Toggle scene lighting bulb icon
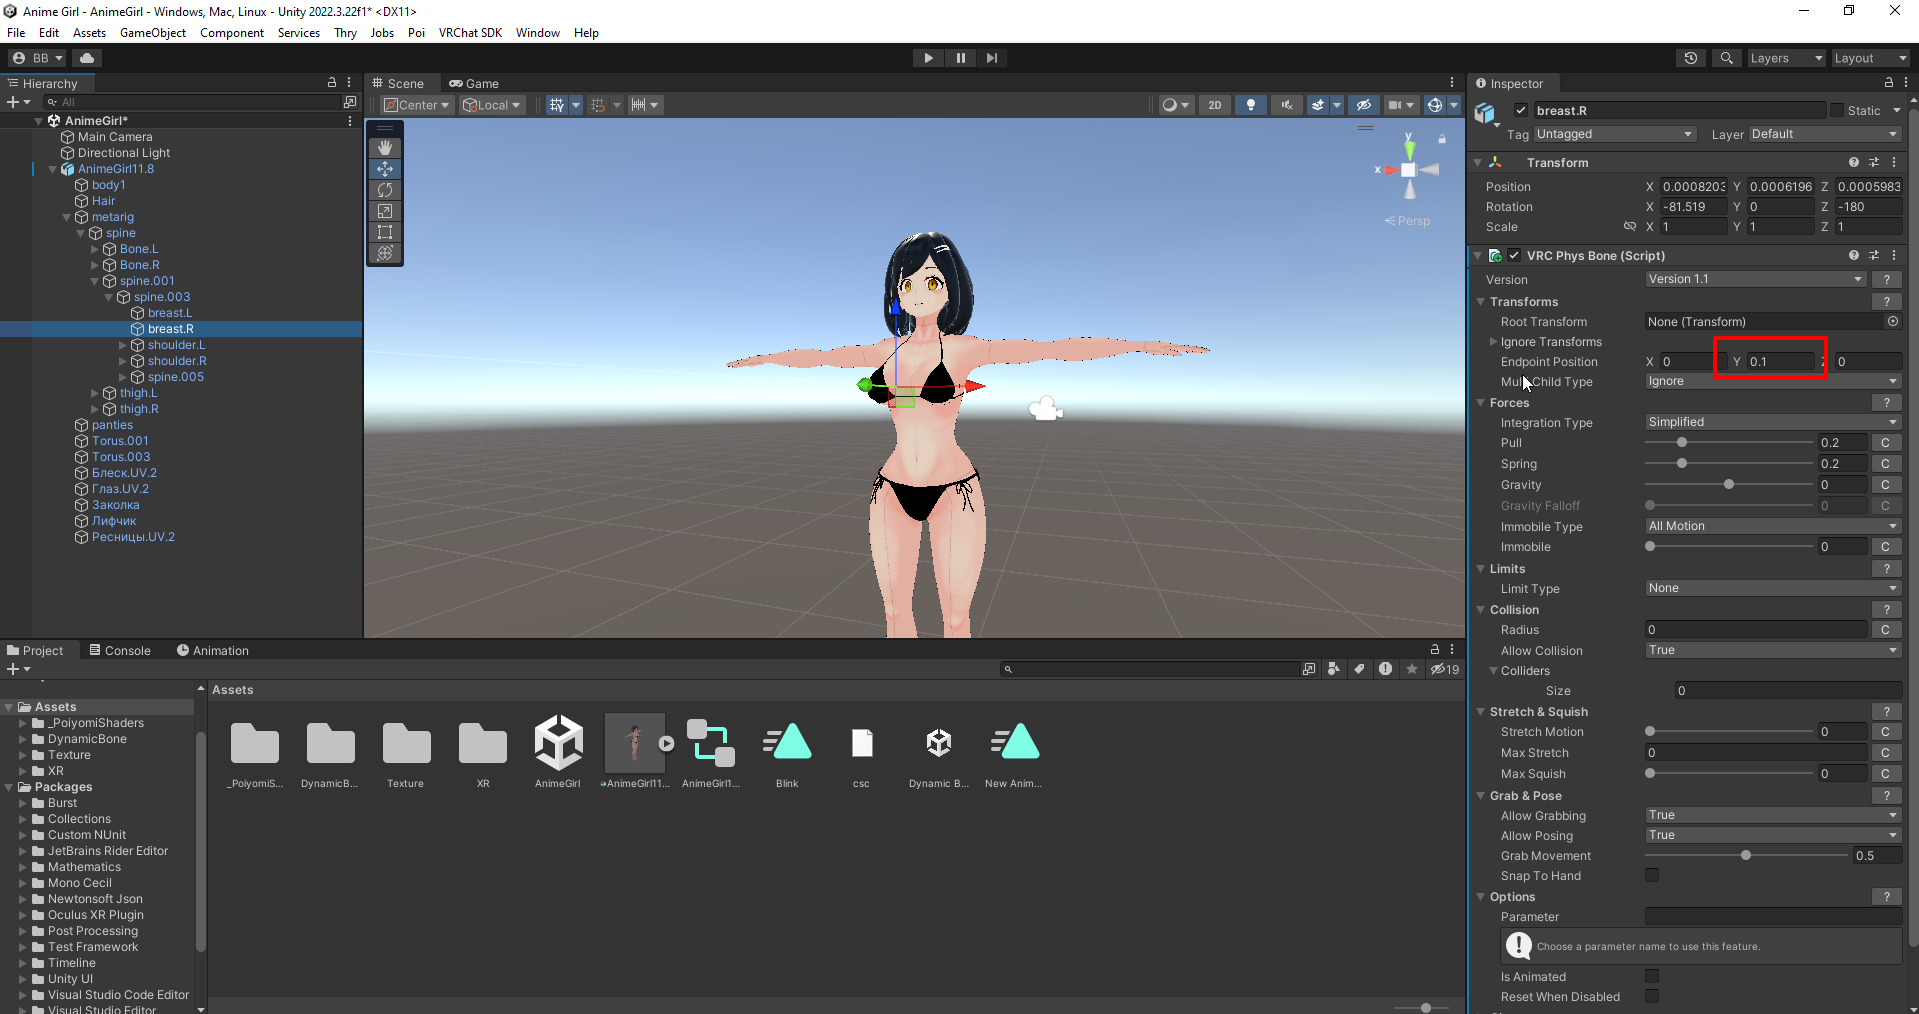This screenshot has height=1014, width=1919. coord(1250,105)
